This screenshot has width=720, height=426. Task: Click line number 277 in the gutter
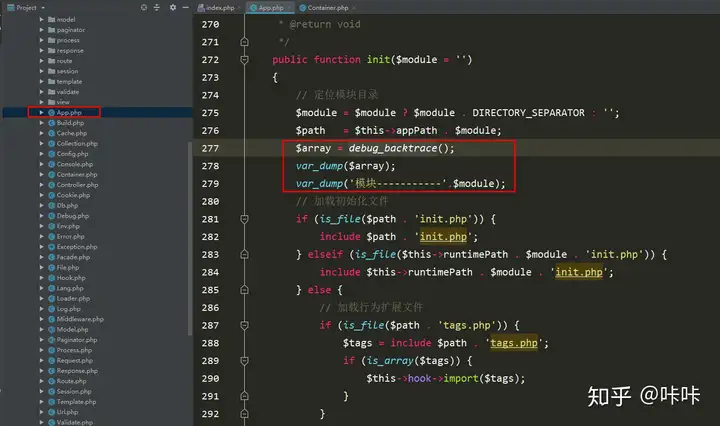click(210, 148)
